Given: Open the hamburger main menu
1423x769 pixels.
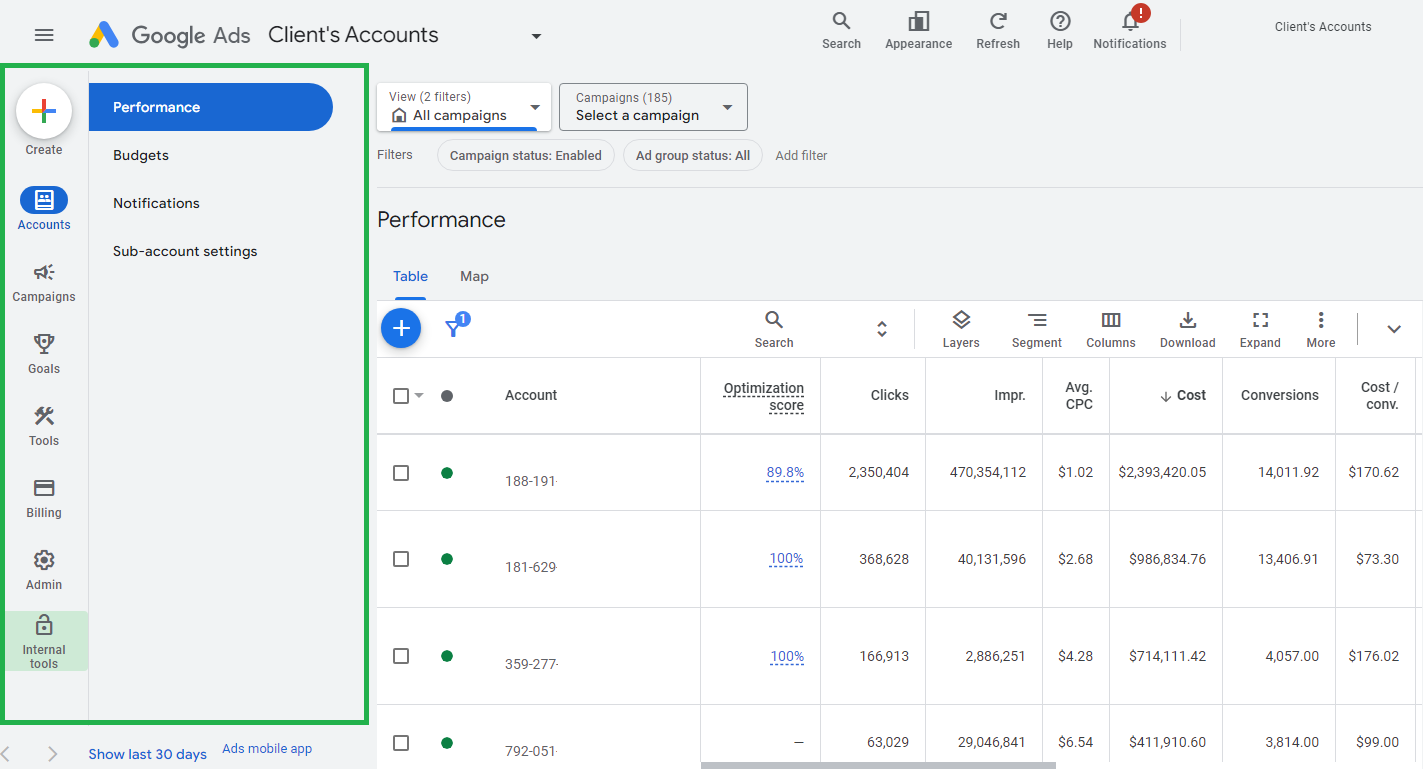Looking at the screenshot, I should click(44, 35).
